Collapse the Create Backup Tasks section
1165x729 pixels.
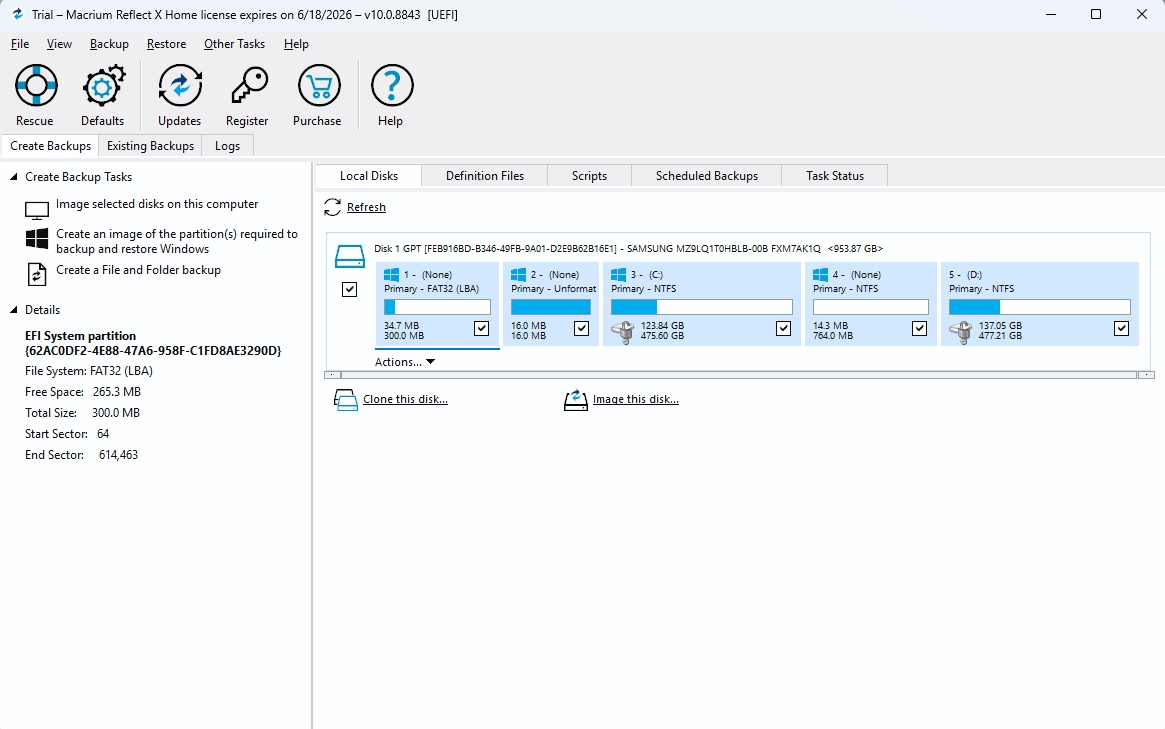click(13, 177)
